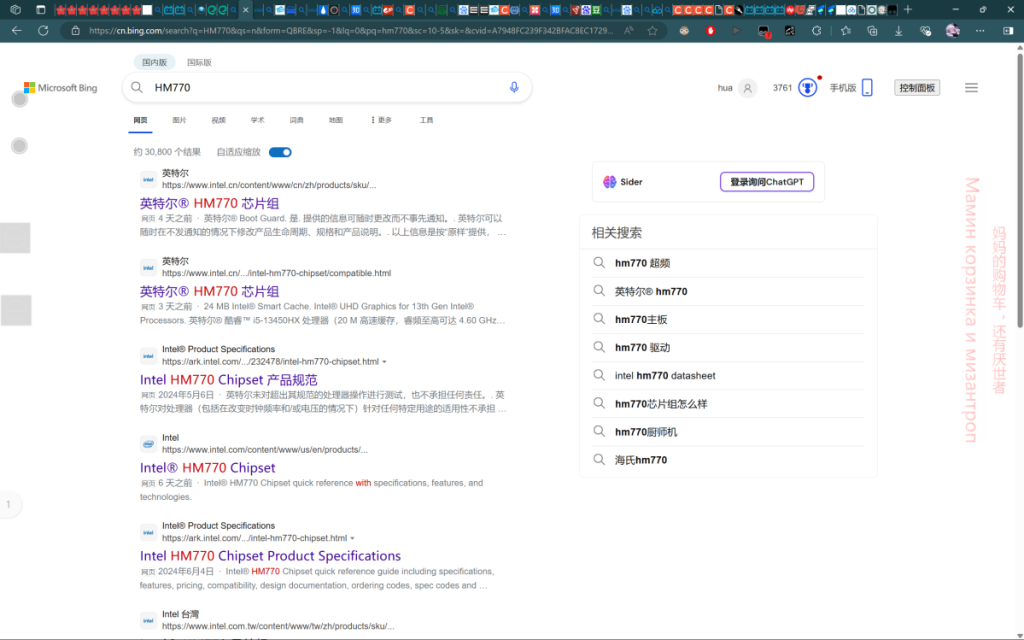The image size is (1024, 640).
Task: Open the Intel® HM770 Chipset result link
Action: click(x=208, y=468)
